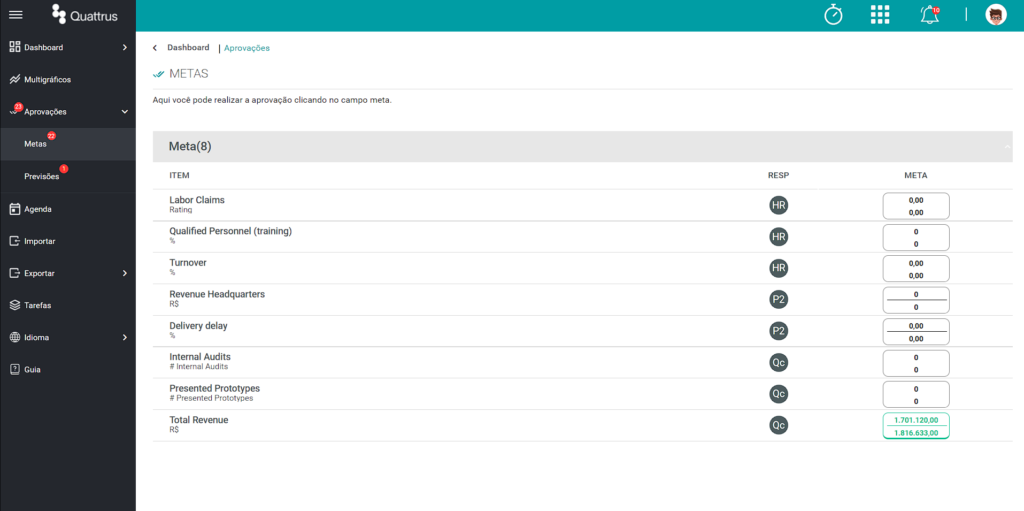Click the HR badge for Qualified Personnel
The width and height of the screenshot is (1024, 511).
(778, 237)
